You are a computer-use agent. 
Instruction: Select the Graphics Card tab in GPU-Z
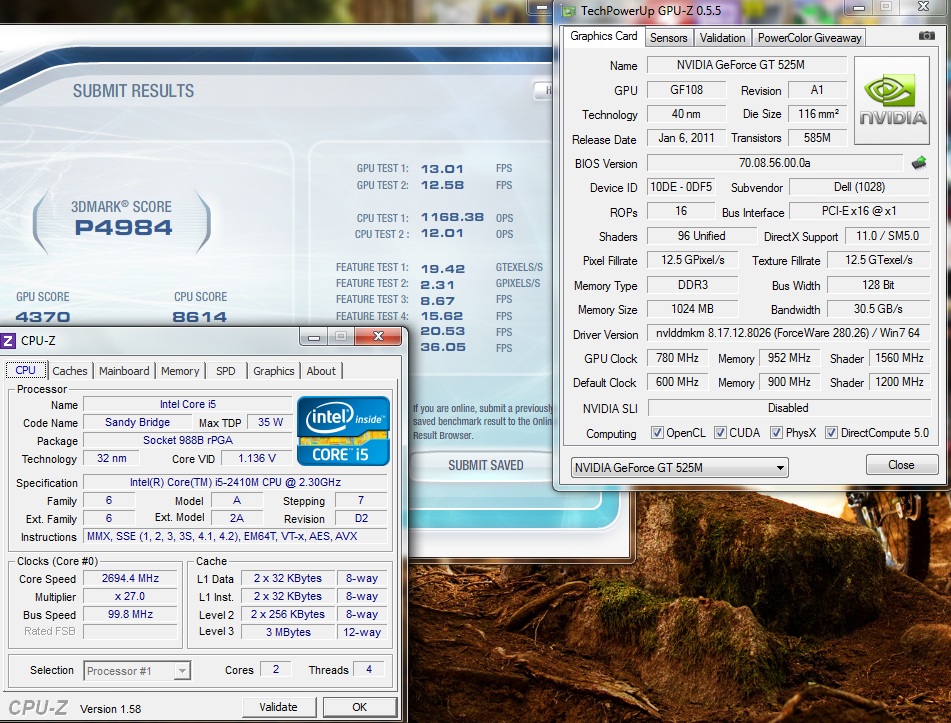click(x=603, y=36)
